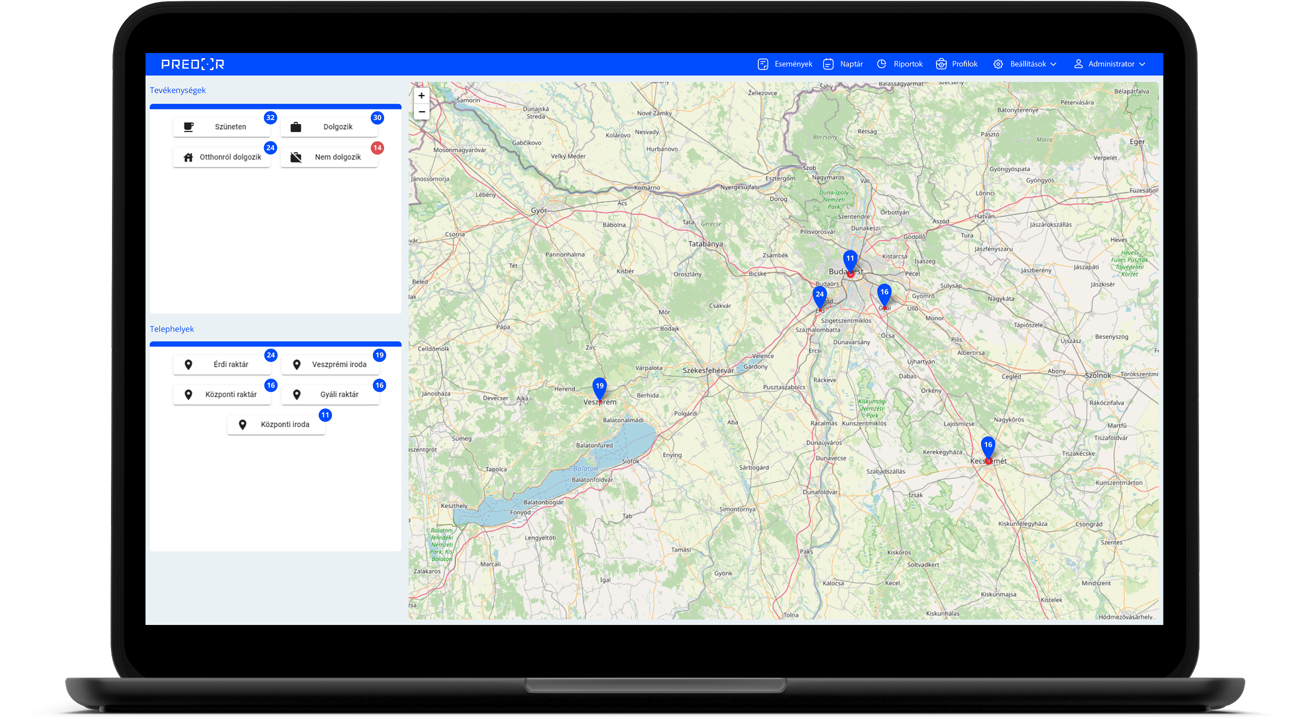Select the Központi raktár site button
Viewport: 1312px width, 720px height.
[x=221, y=395]
